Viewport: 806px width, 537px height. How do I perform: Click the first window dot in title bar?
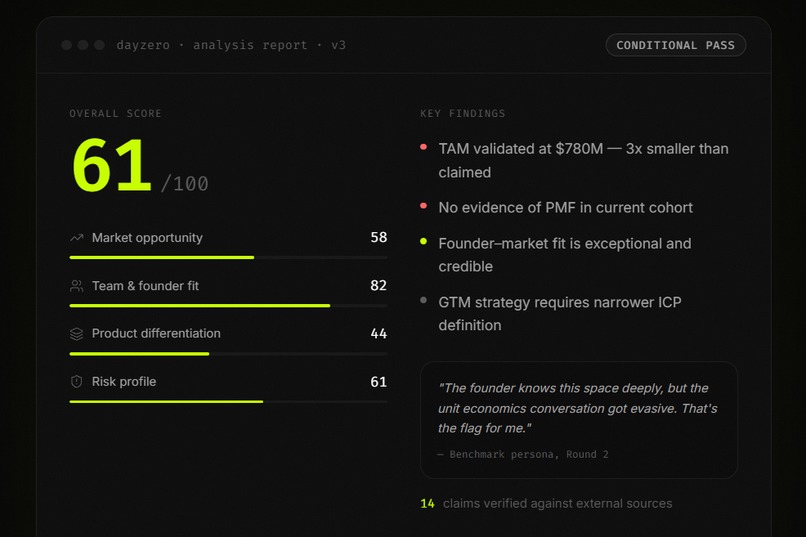click(x=66, y=45)
